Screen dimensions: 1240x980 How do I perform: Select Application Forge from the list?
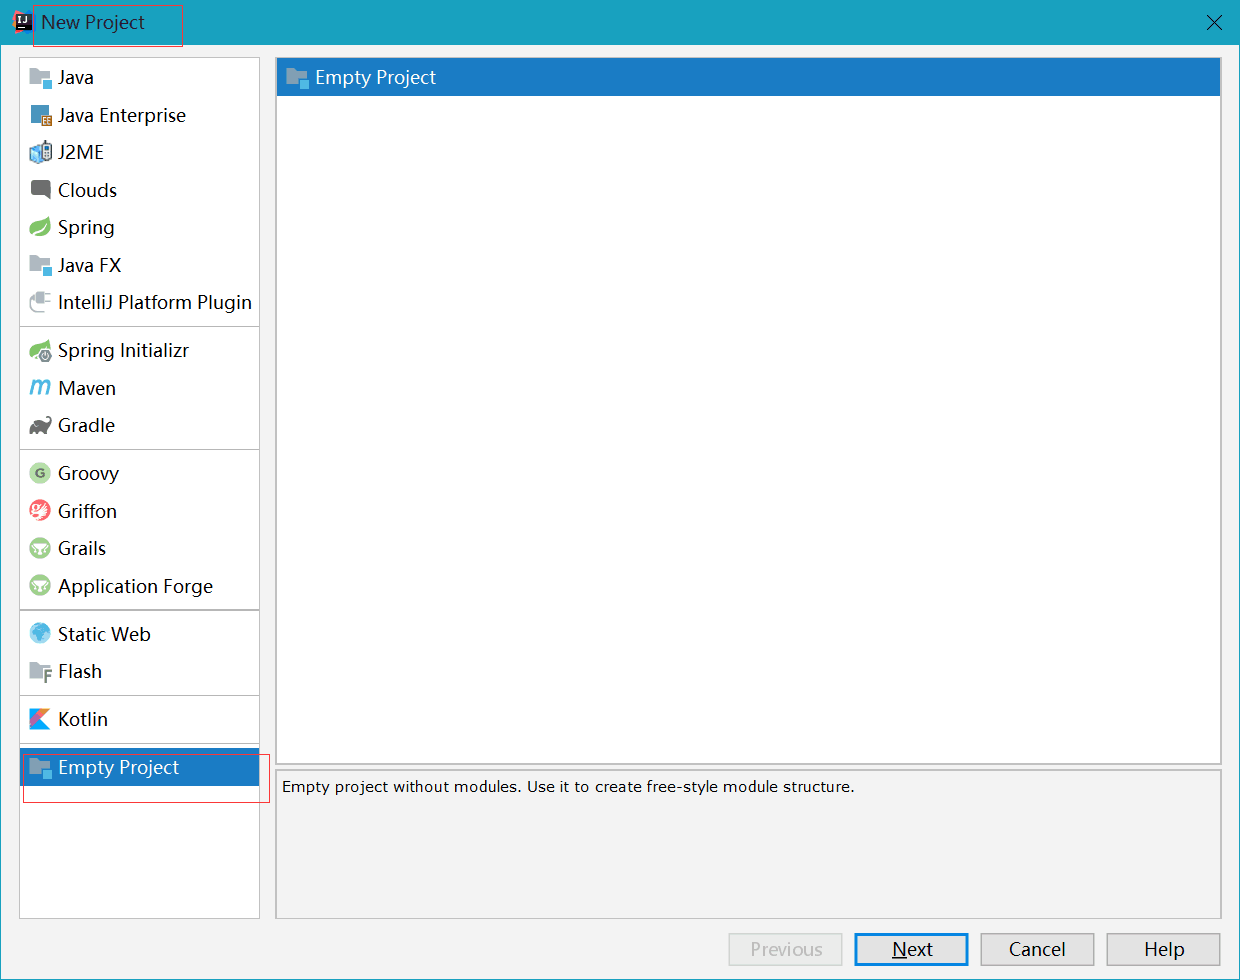tap(135, 587)
